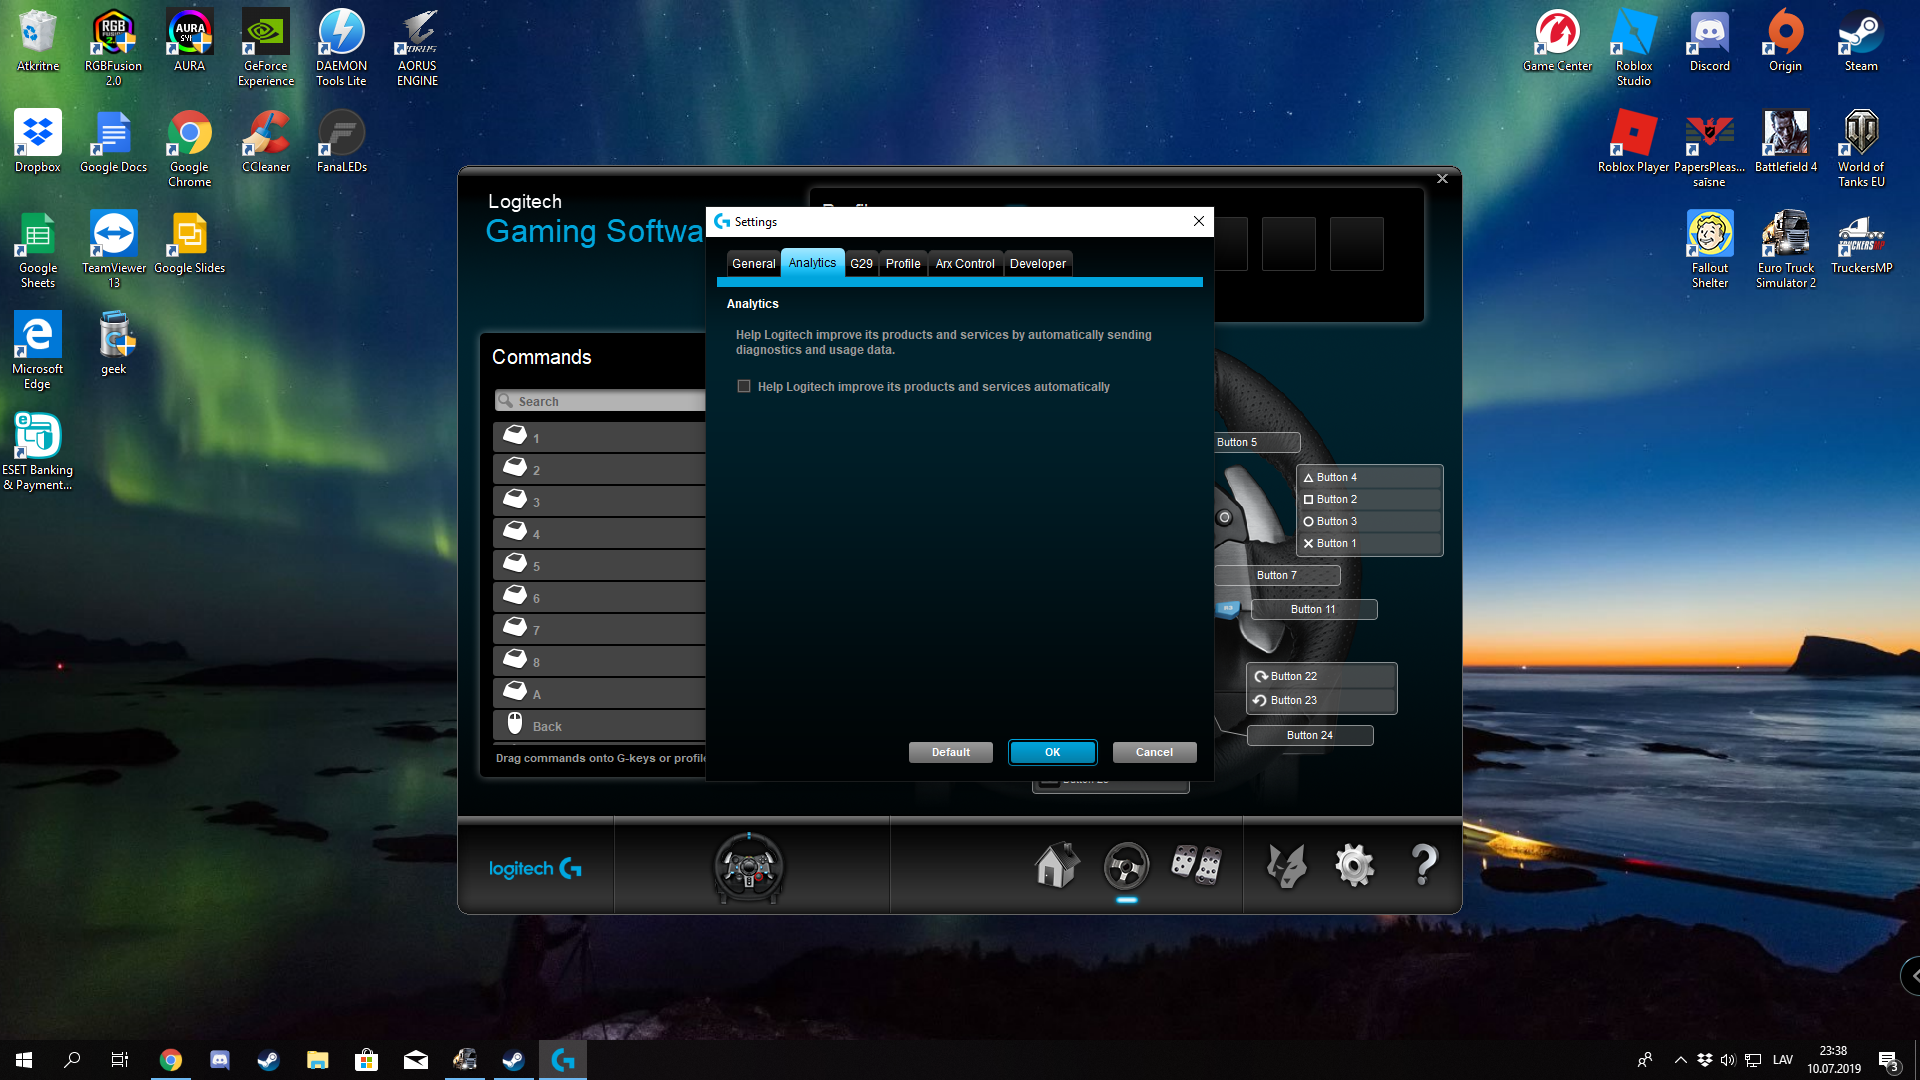Click the Button 22 dial label
The image size is (1920, 1080).
pos(1322,676)
